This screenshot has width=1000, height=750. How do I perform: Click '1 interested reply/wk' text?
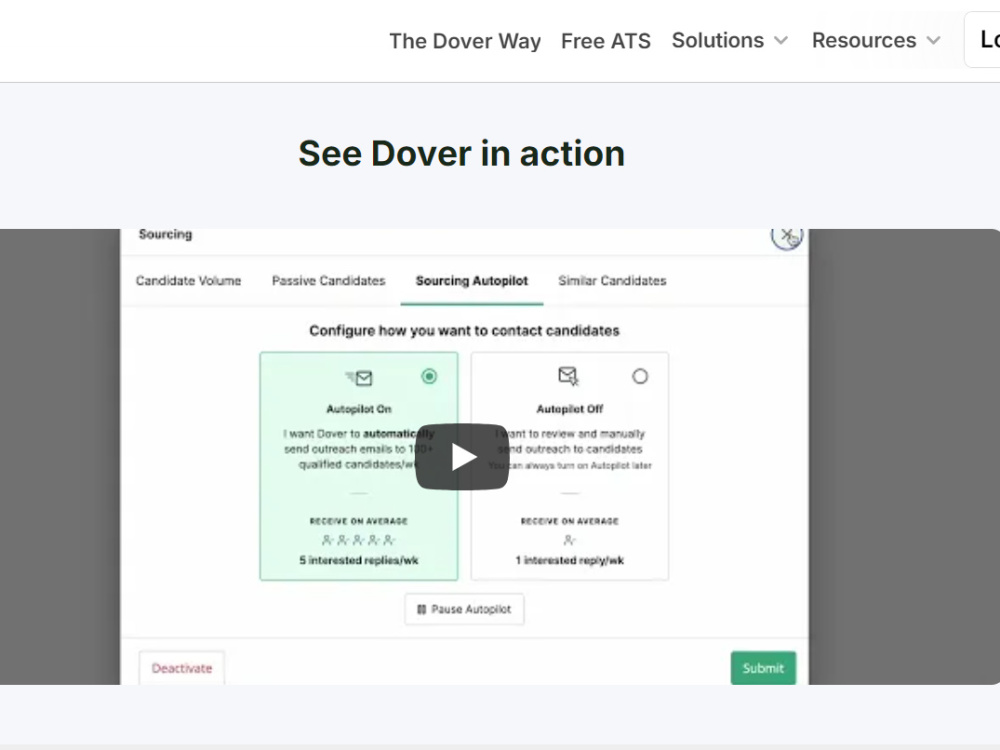pos(570,560)
